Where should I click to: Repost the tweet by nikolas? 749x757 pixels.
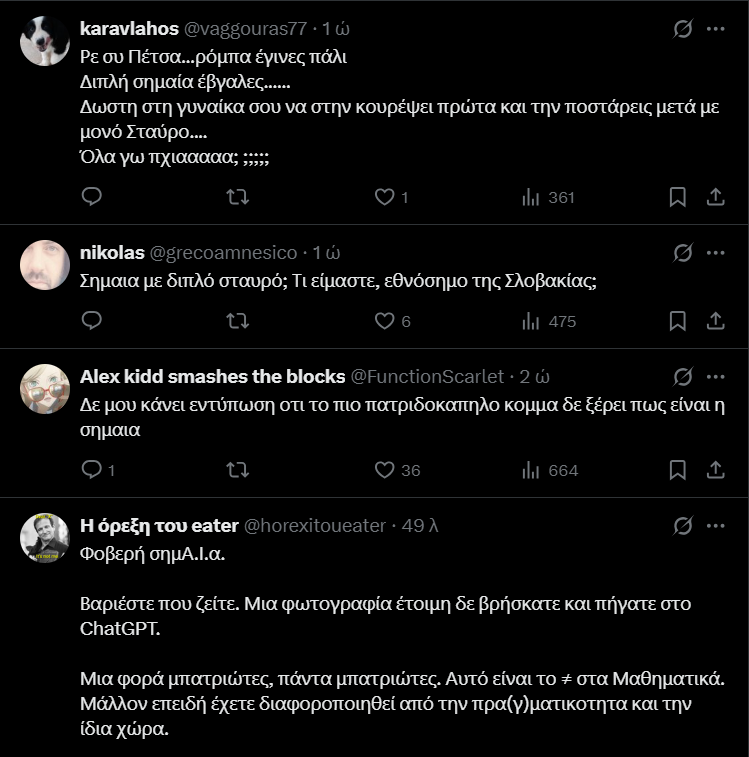pos(238,321)
